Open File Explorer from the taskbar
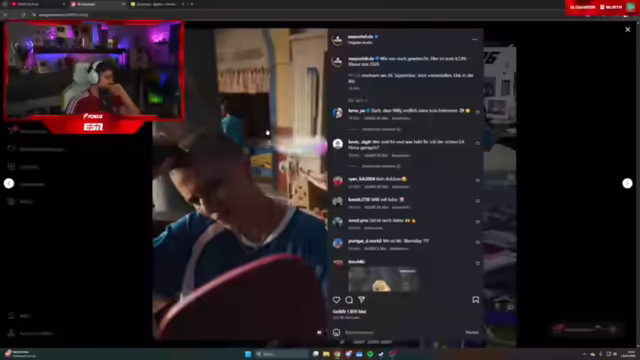 tap(326, 354)
